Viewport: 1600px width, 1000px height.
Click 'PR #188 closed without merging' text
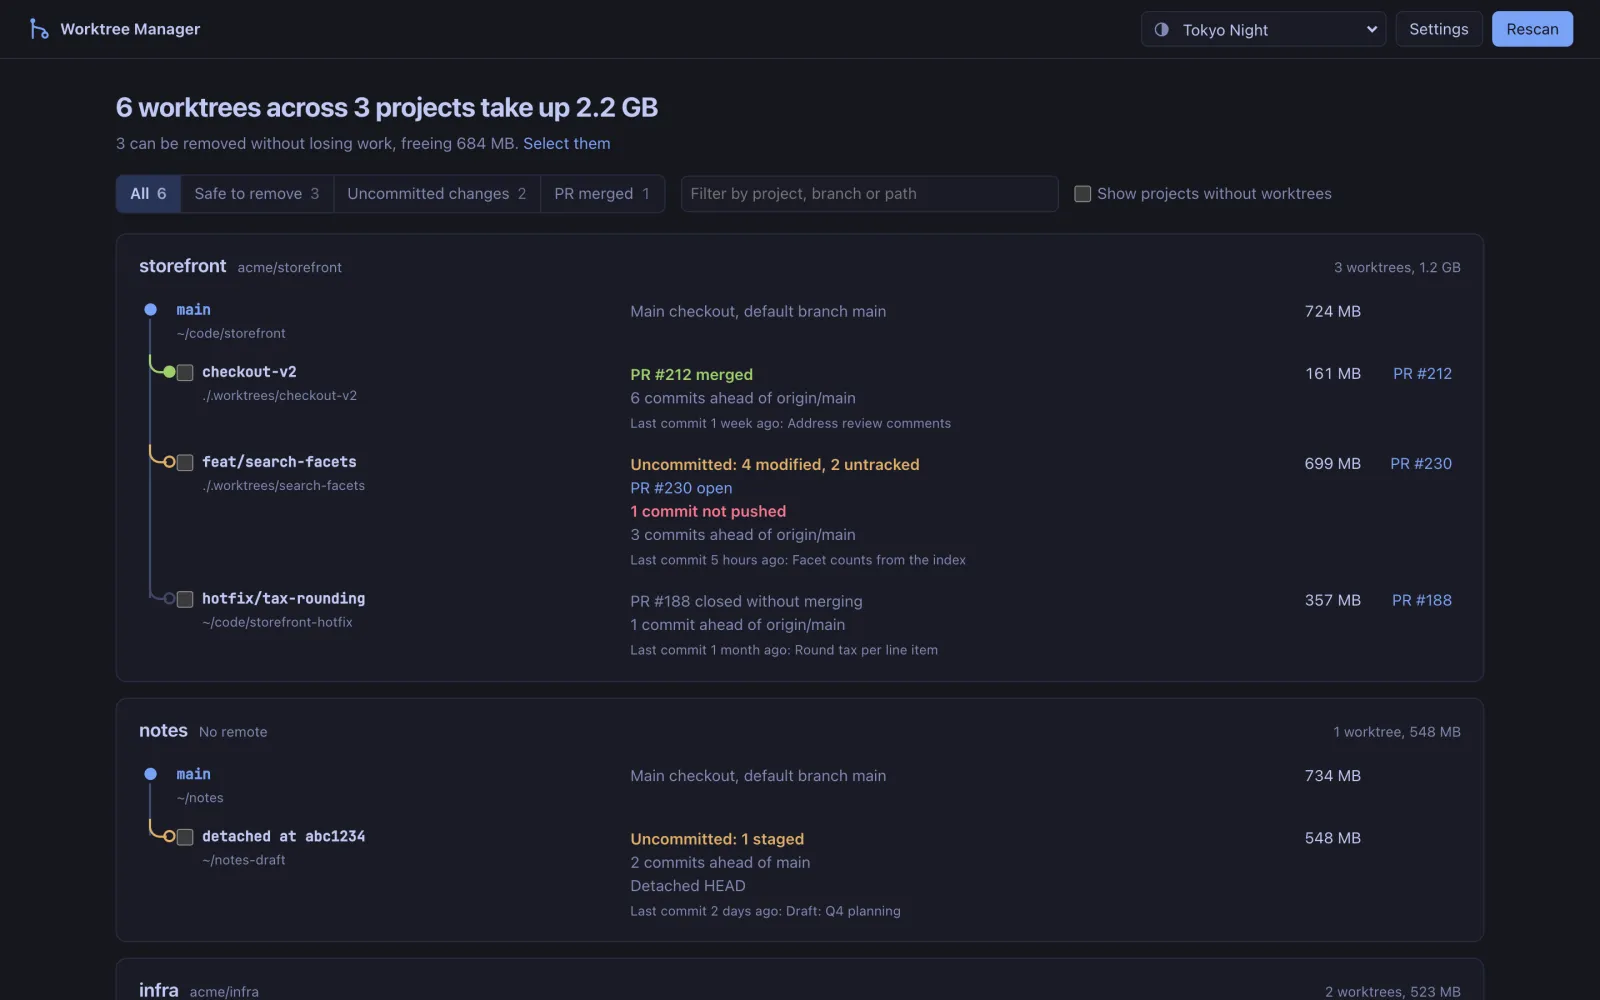pyautogui.click(x=746, y=601)
